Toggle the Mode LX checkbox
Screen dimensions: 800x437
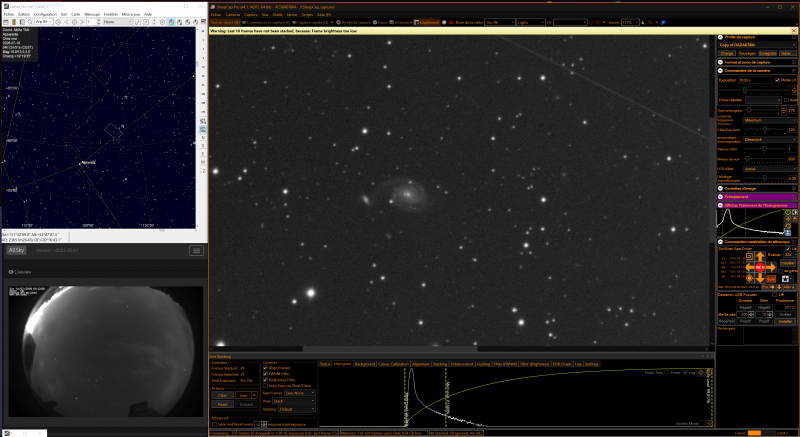click(777, 80)
